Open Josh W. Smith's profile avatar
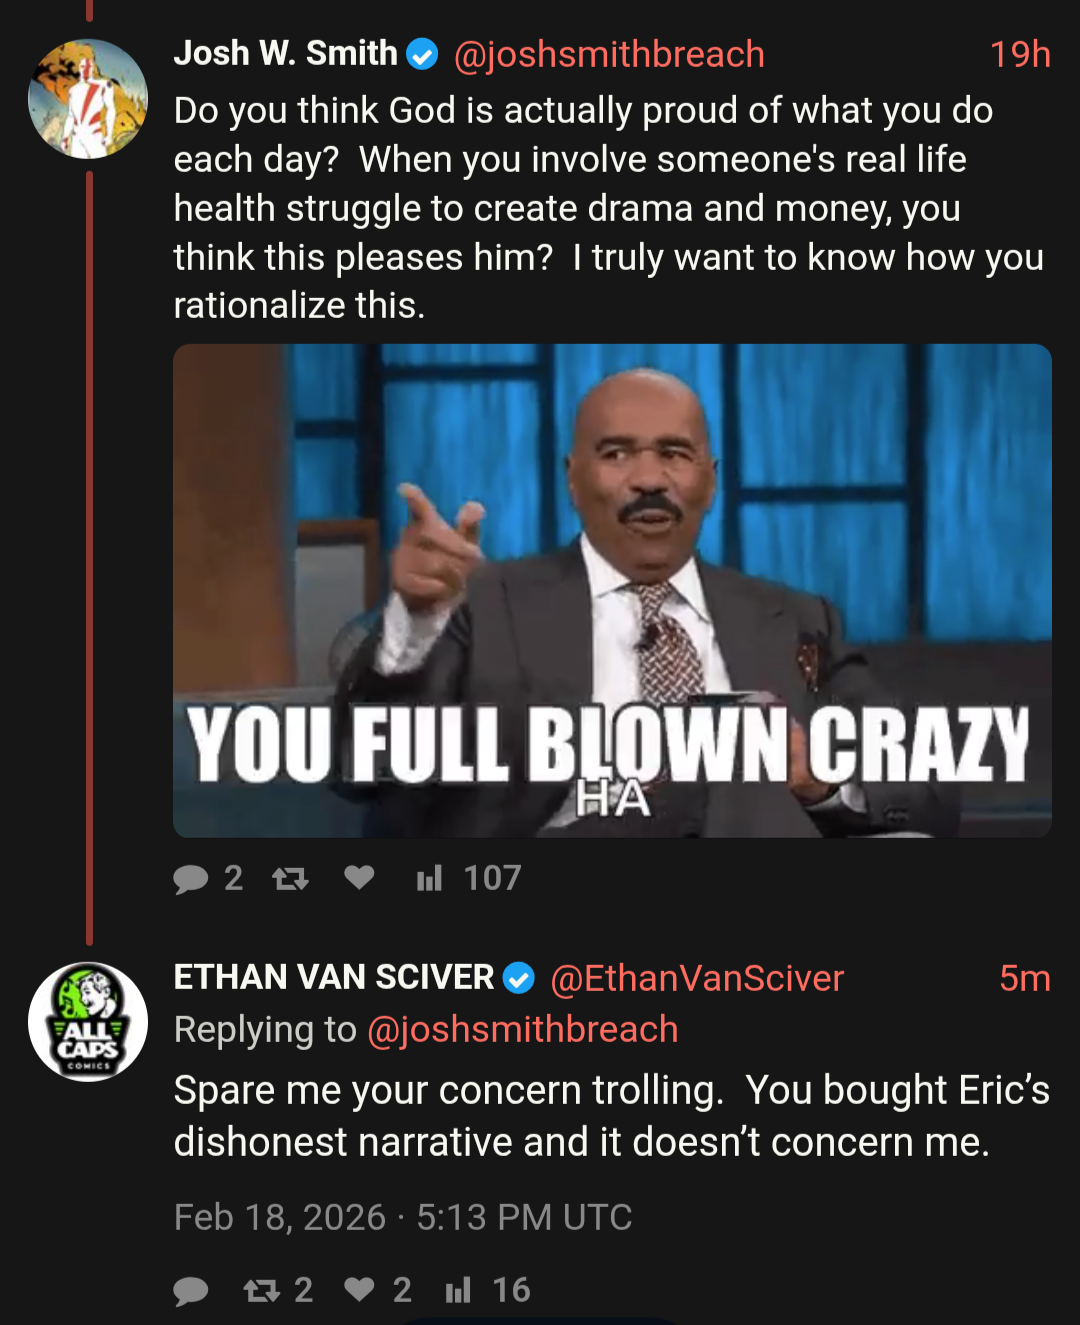Viewport: 1080px width, 1325px height. click(x=88, y=99)
